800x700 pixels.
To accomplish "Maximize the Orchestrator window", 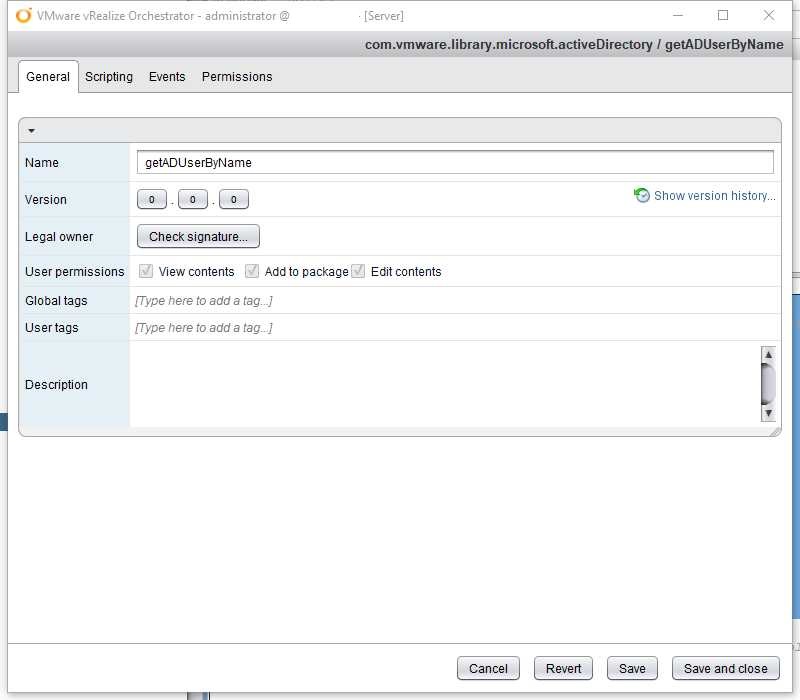I will (723, 15).
